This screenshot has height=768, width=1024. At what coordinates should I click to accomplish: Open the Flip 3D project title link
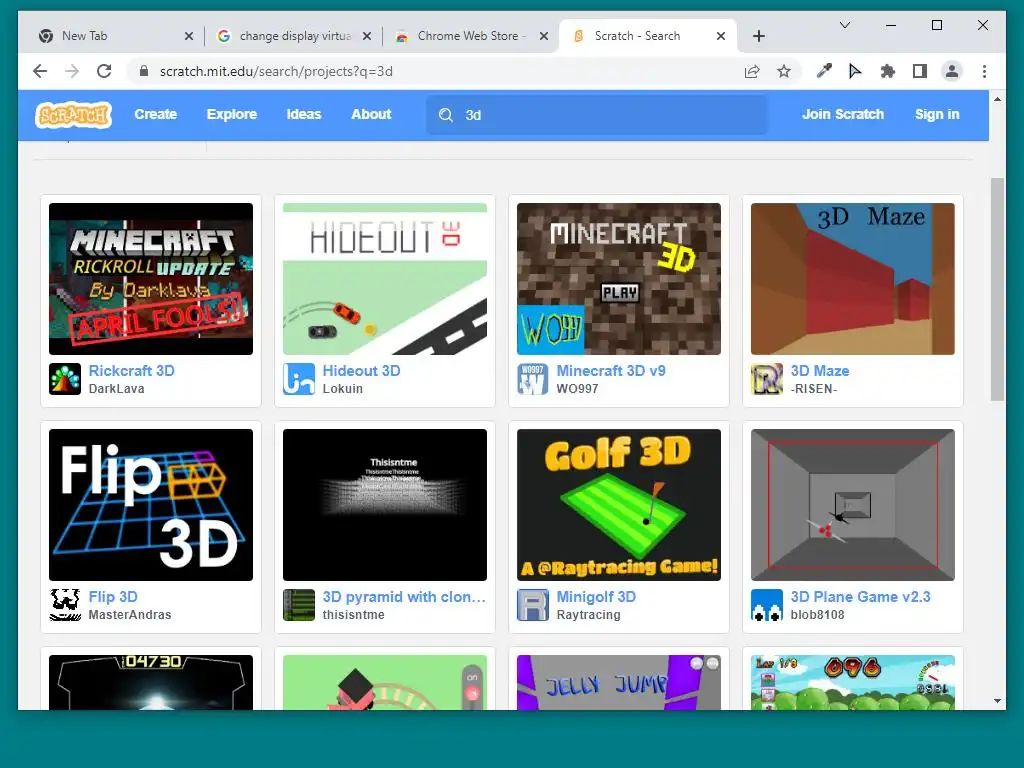tap(113, 597)
